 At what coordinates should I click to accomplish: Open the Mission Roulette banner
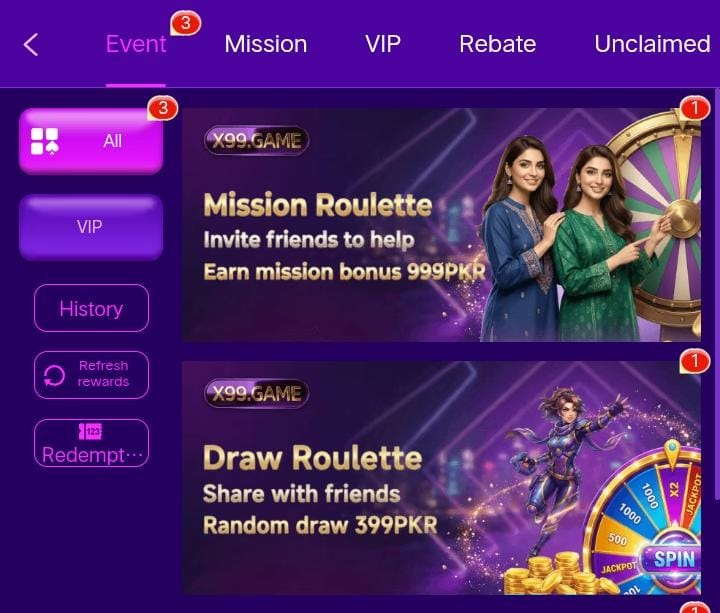click(442, 225)
